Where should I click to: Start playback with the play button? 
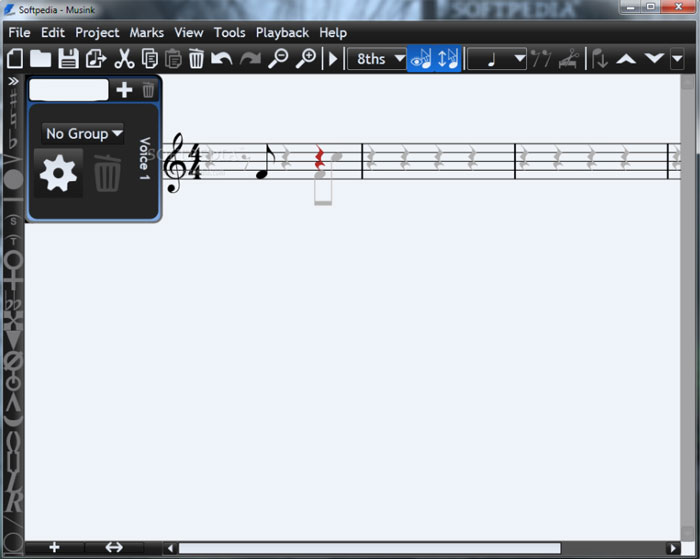pyautogui.click(x=334, y=59)
